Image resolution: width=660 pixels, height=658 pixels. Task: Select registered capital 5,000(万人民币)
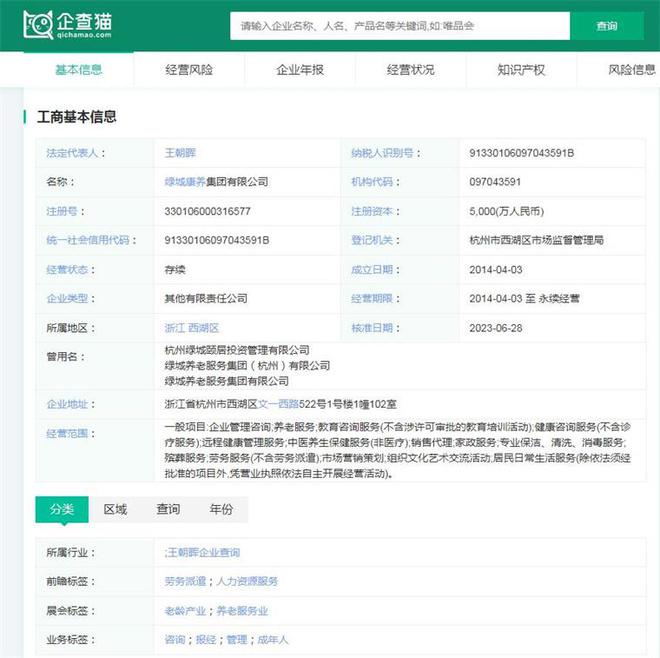click(x=507, y=211)
